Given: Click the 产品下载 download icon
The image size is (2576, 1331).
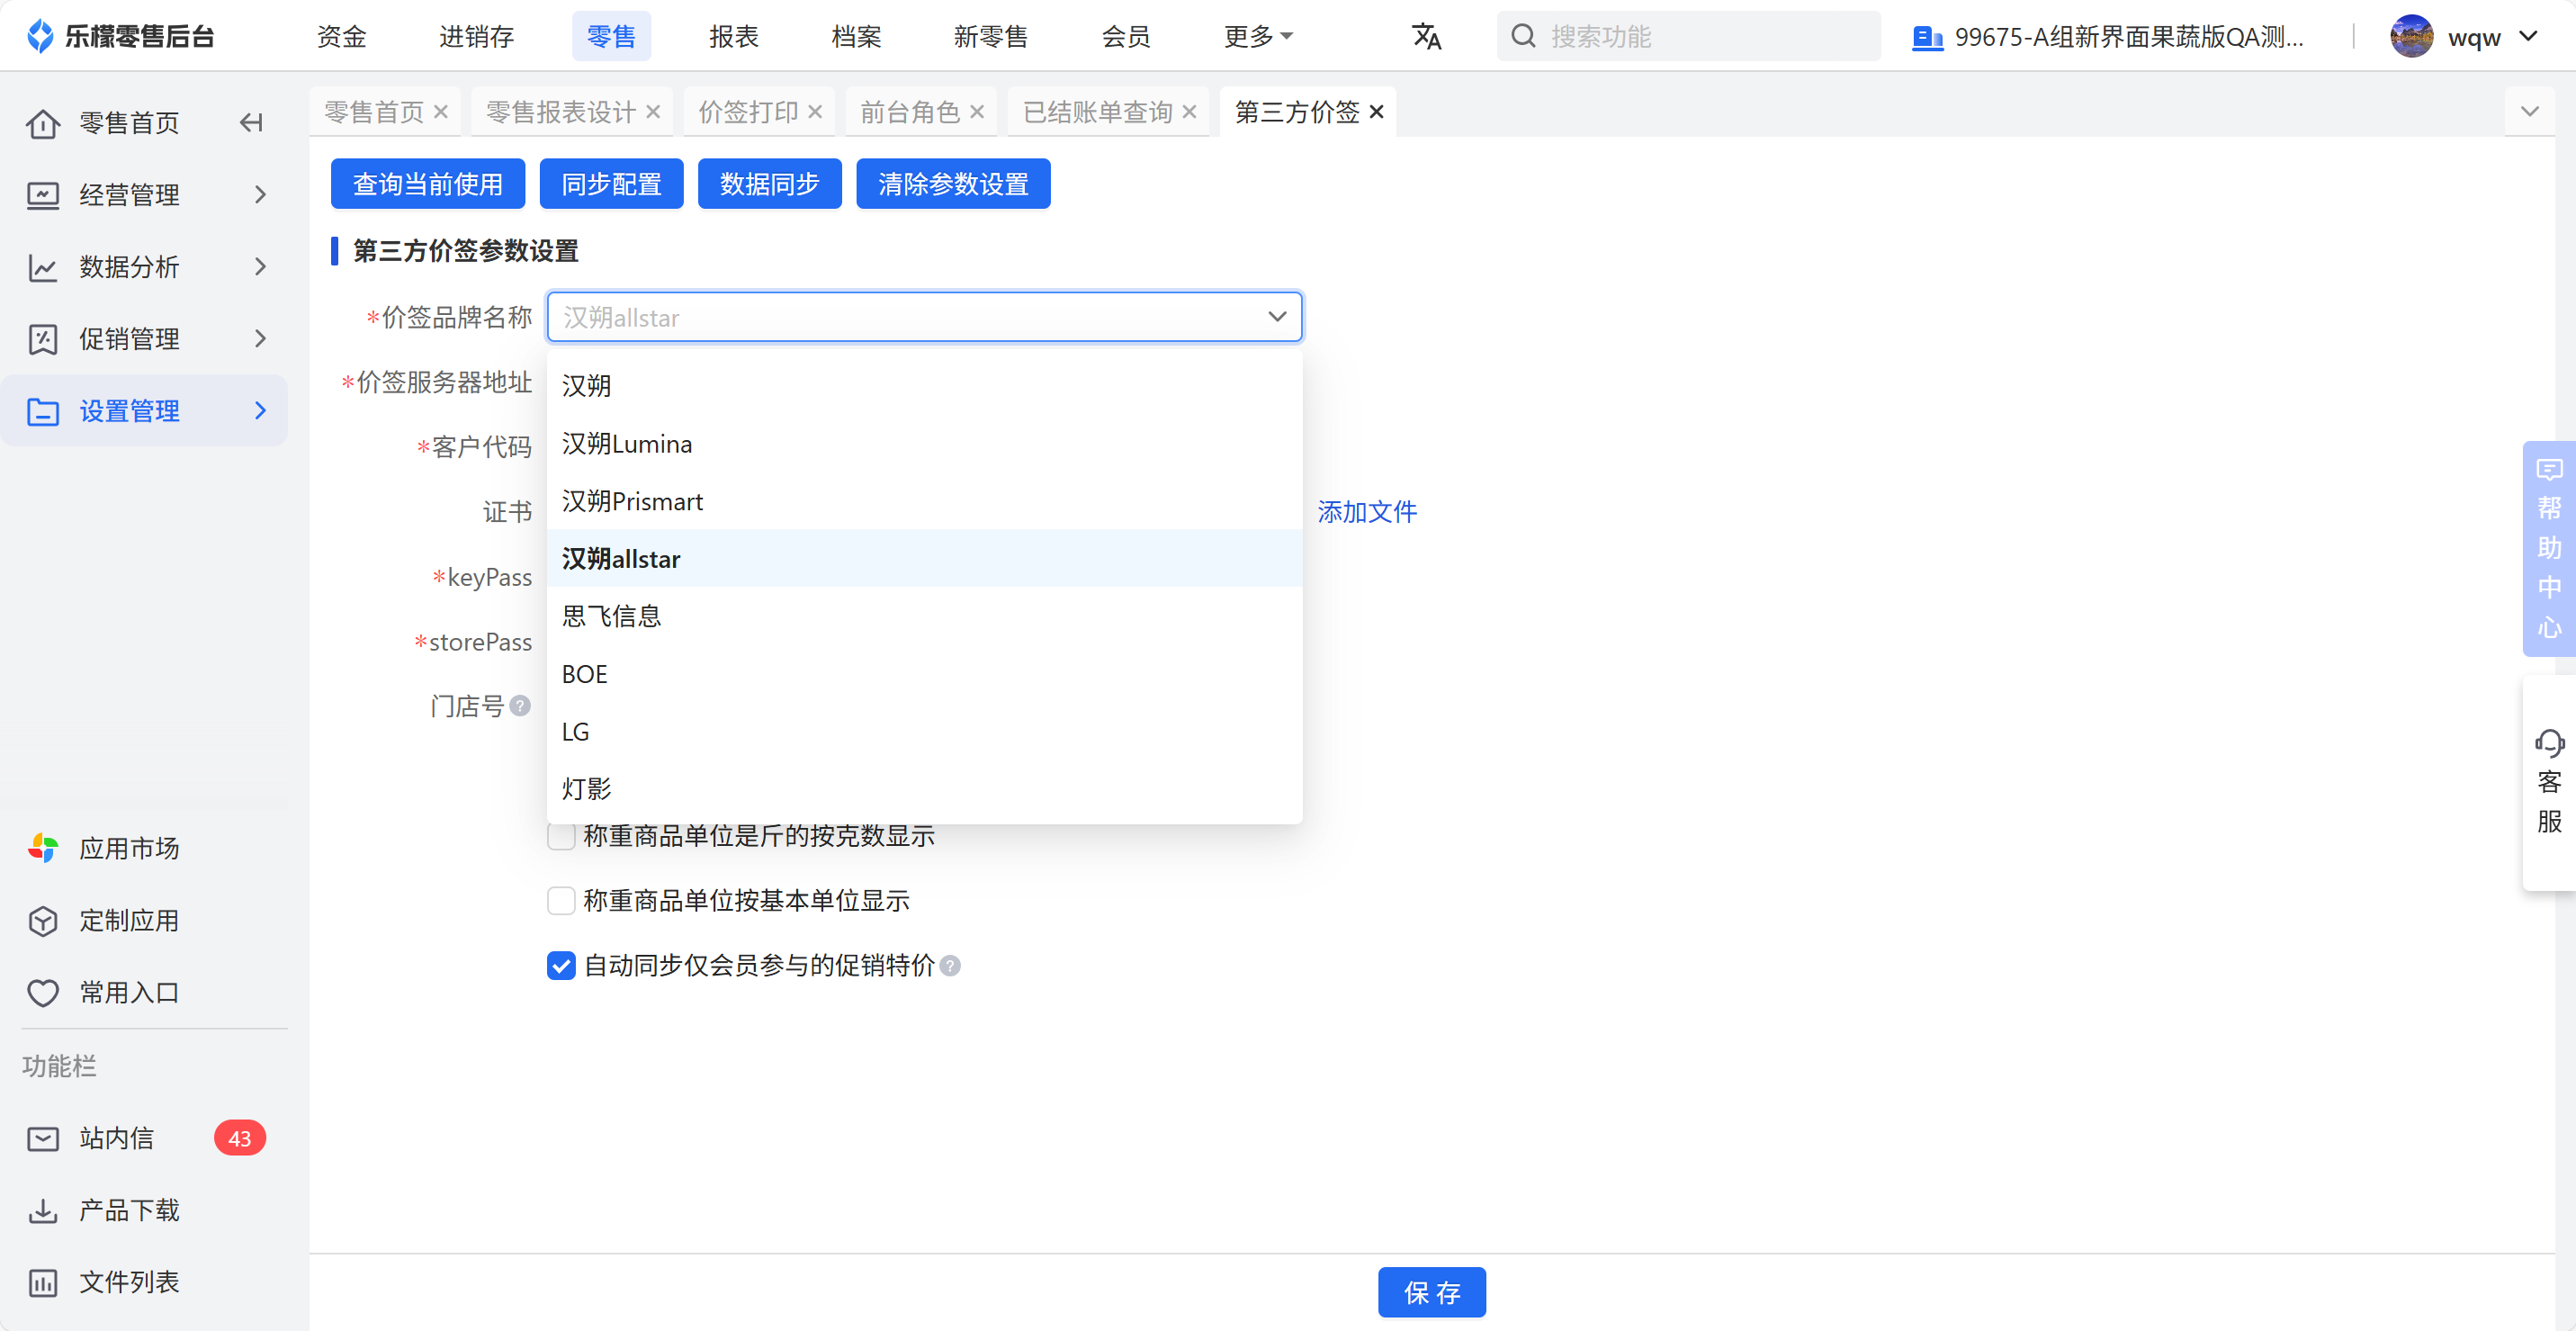Looking at the screenshot, I should (43, 1210).
